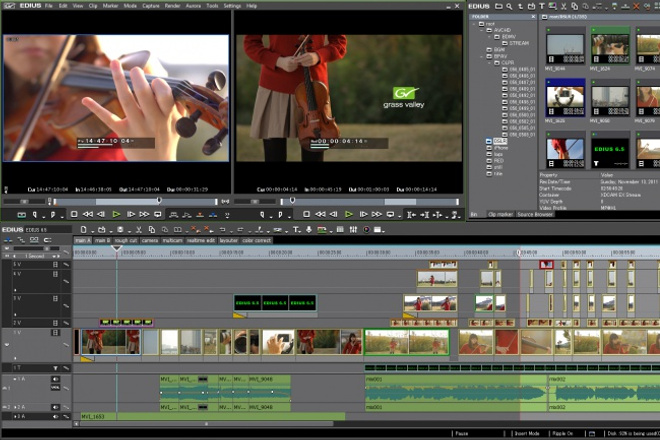The width and height of the screenshot is (660, 440).
Task: Click Save Project icon in the timeline toolbar
Action: coord(120,229)
